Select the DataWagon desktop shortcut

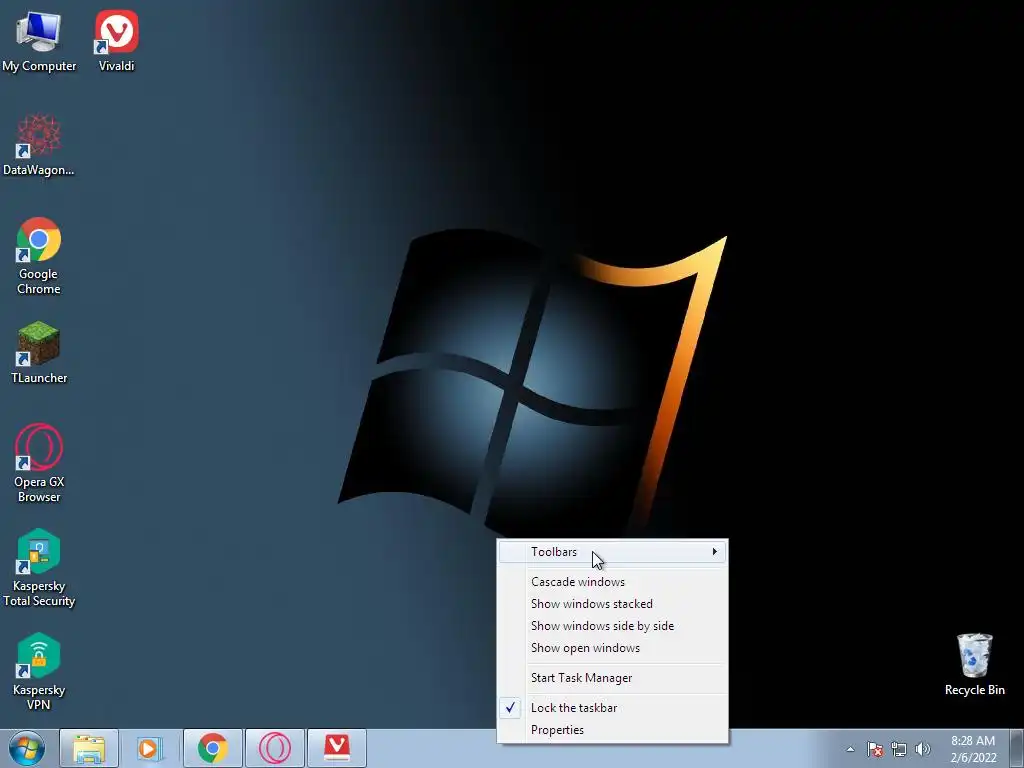click(x=39, y=145)
